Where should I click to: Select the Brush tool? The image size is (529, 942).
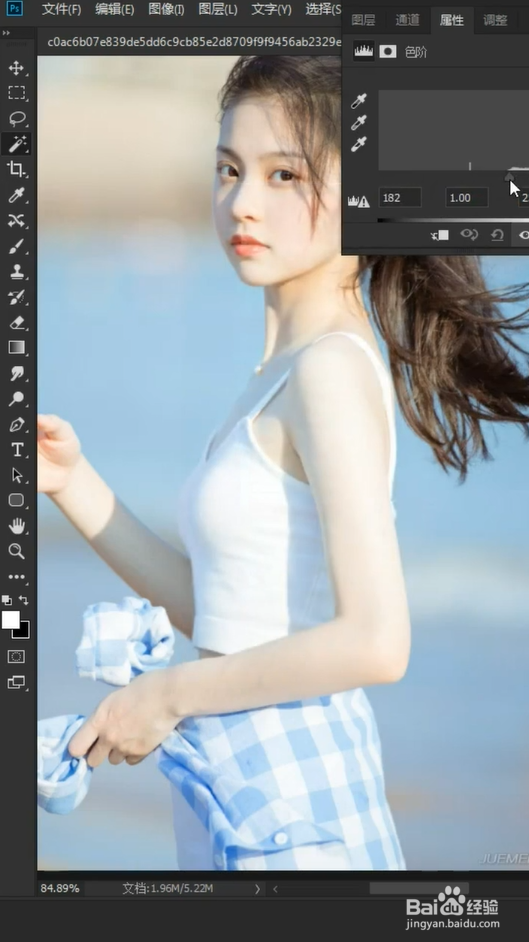[x=16, y=246]
